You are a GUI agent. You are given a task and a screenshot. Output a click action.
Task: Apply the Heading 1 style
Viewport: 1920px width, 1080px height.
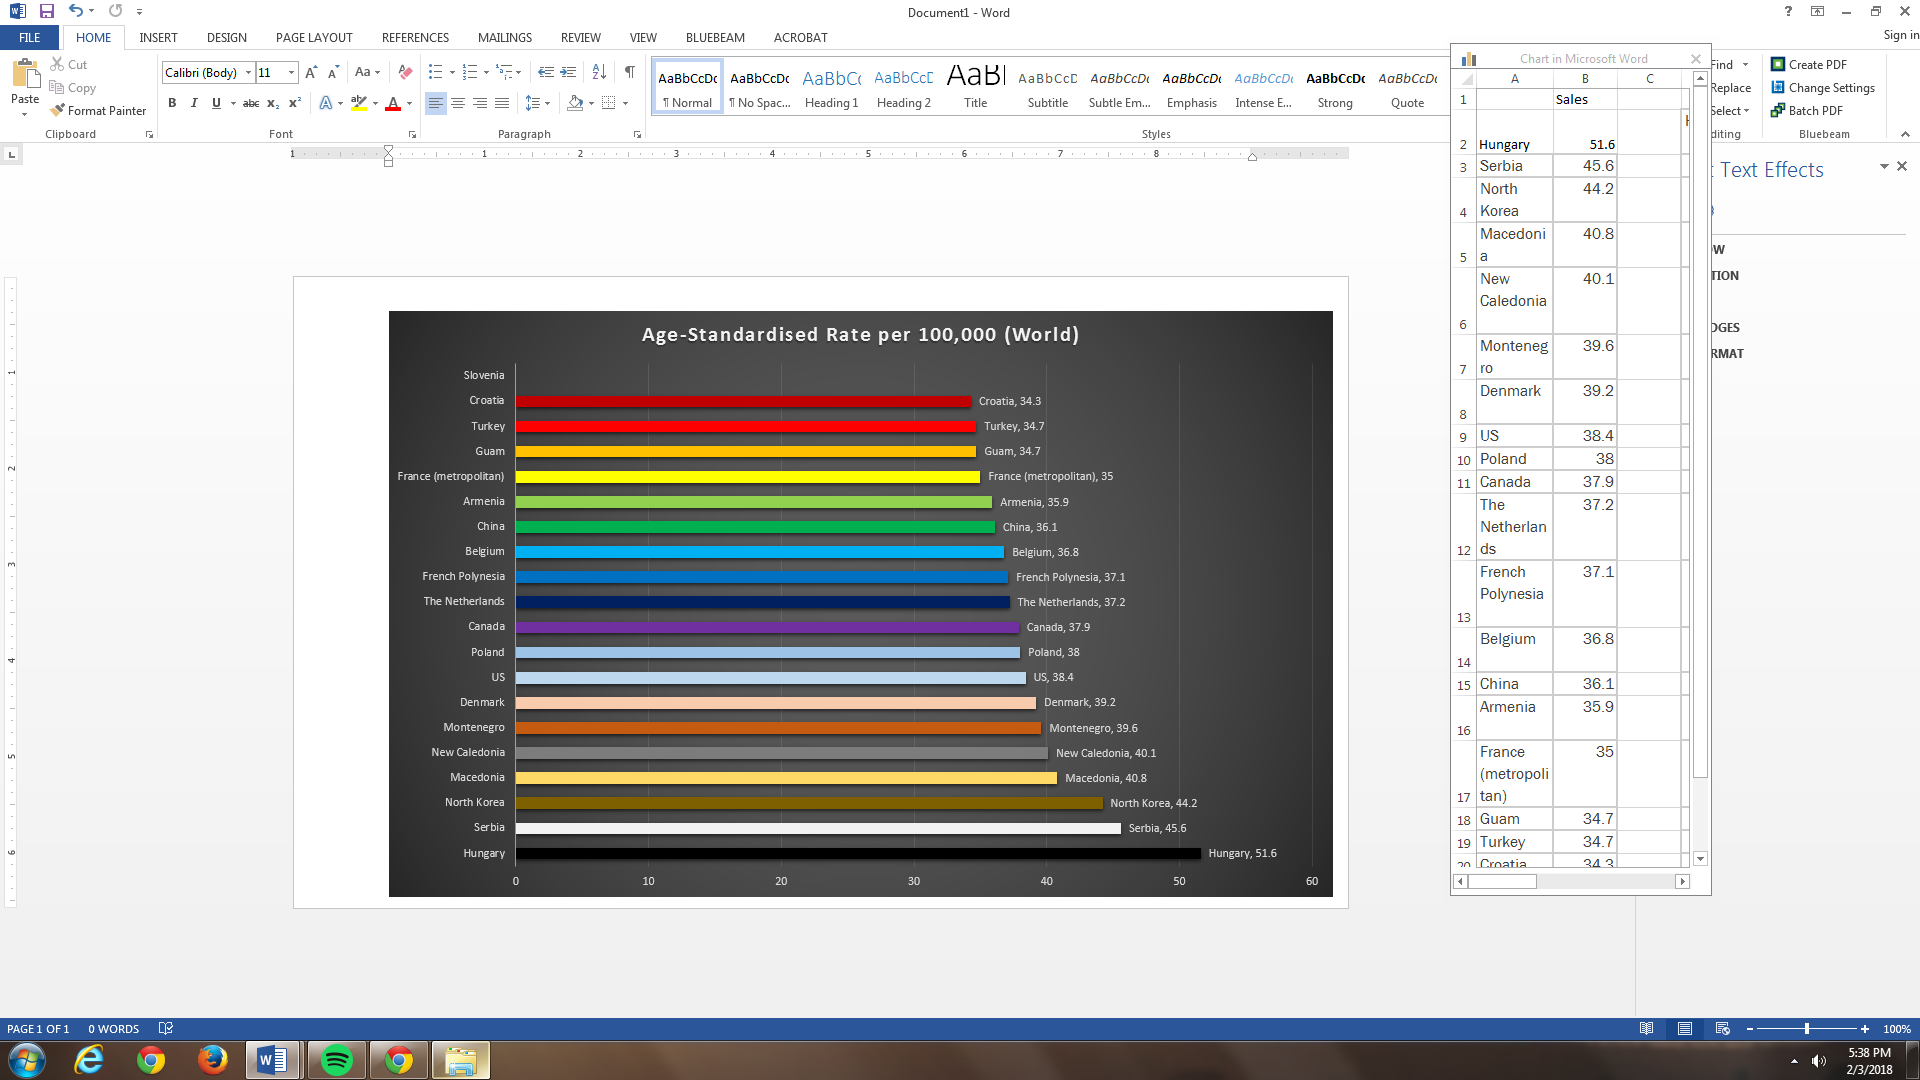[x=831, y=88]
